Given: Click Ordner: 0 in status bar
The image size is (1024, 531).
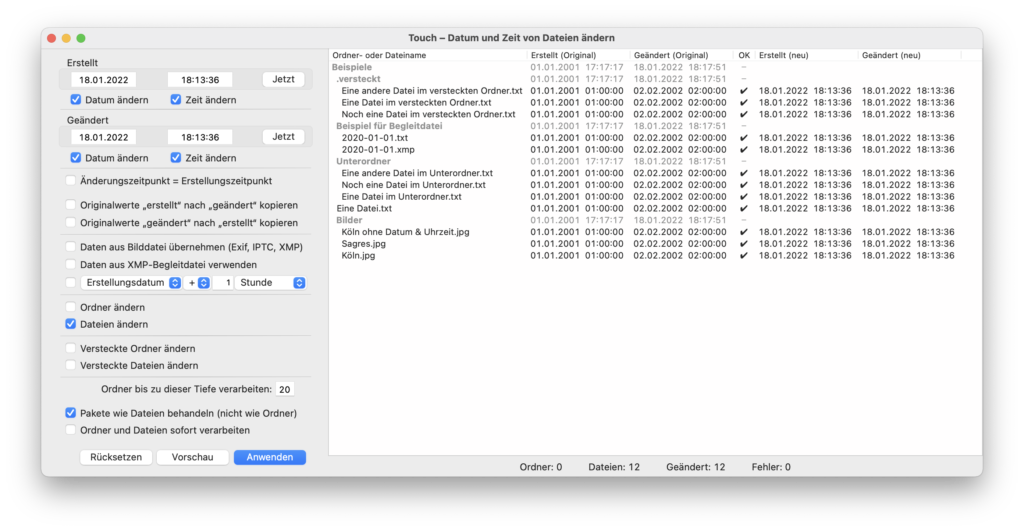Looking at the screenshot, I should (541, 467).
